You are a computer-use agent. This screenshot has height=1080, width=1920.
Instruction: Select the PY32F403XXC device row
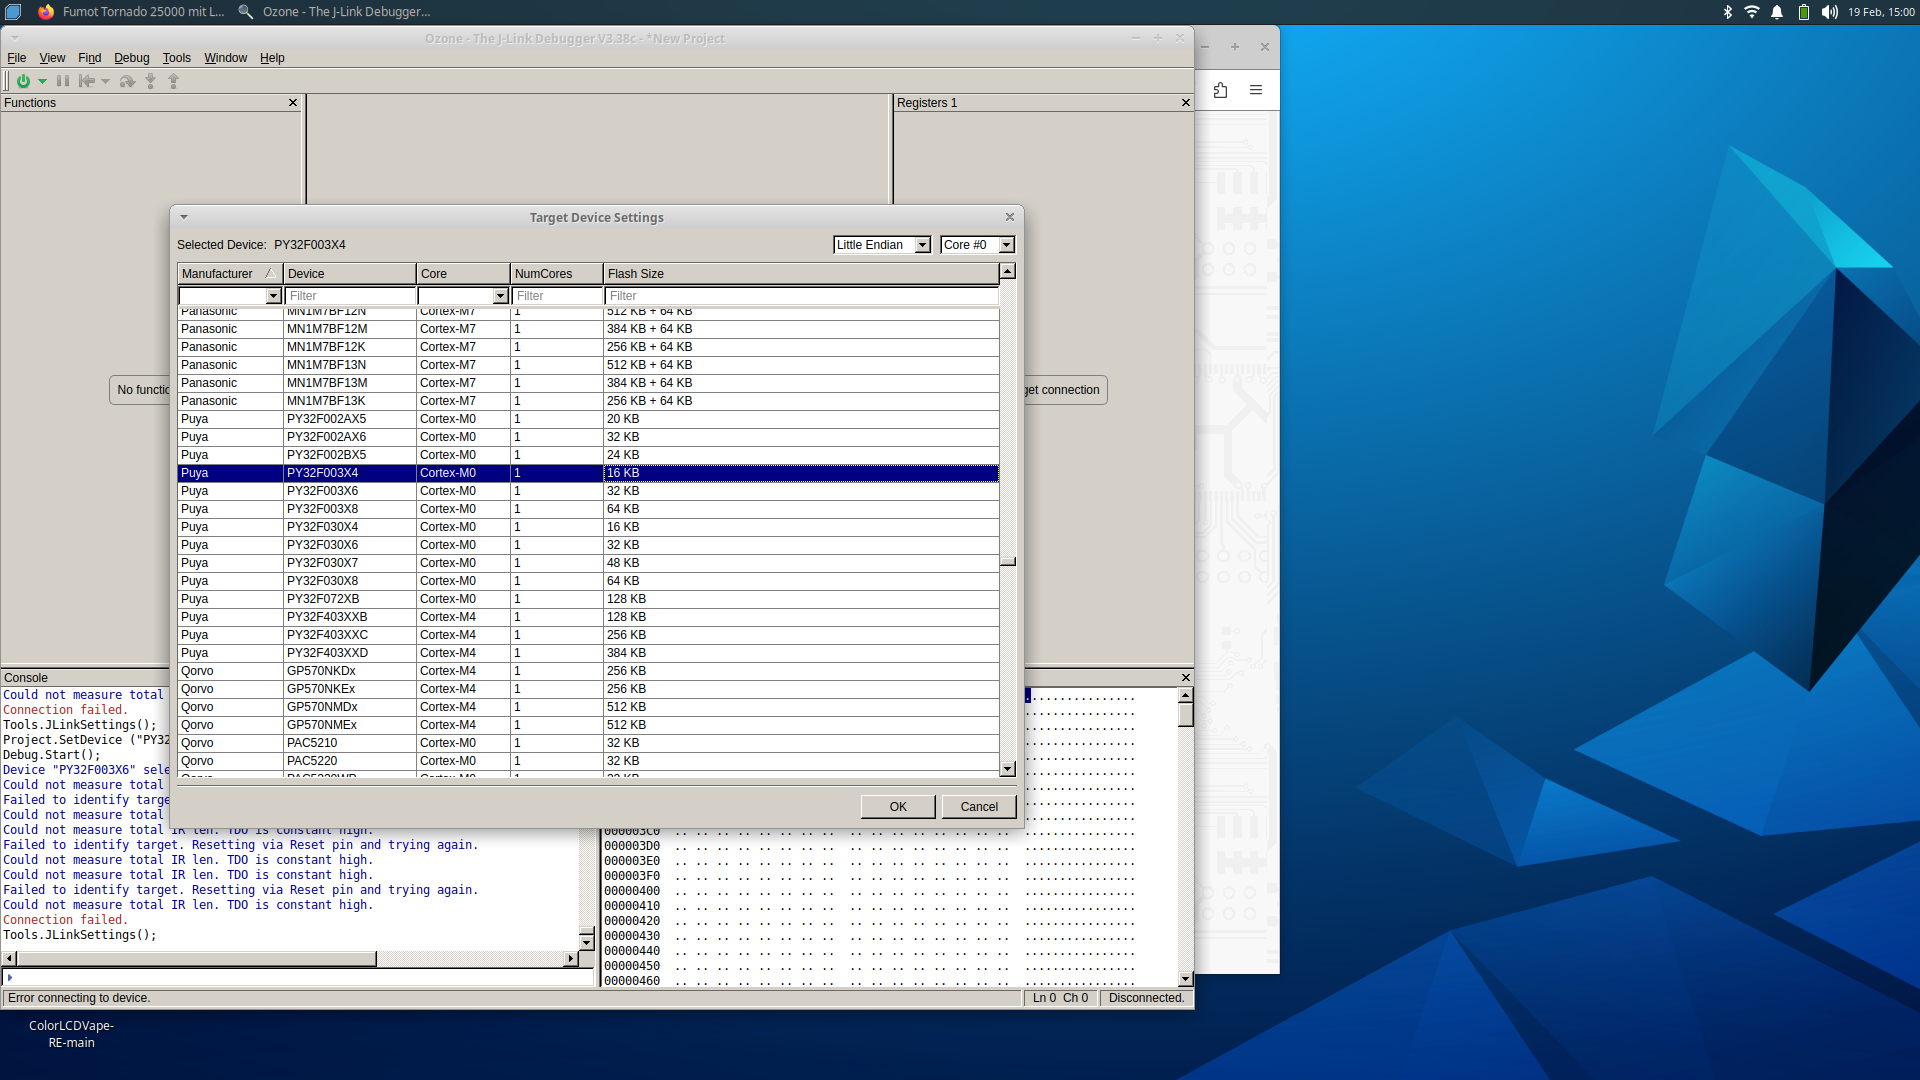point(588,635)
